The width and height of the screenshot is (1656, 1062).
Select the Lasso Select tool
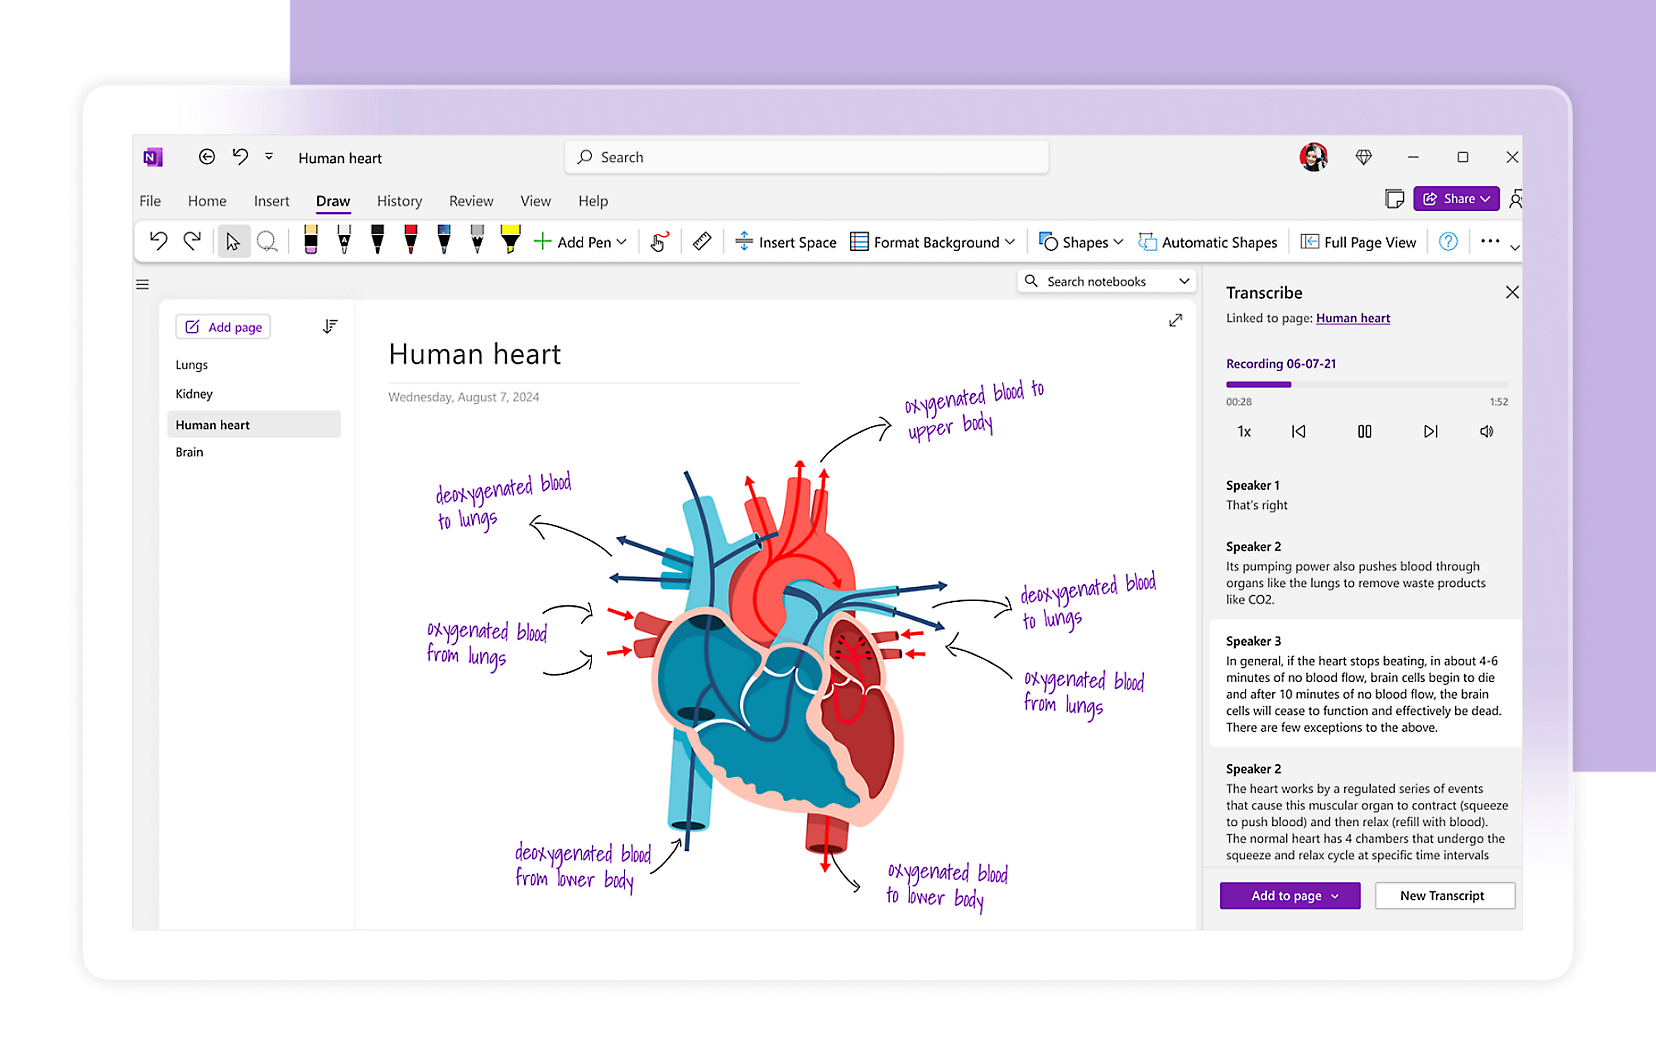[267, 241]
